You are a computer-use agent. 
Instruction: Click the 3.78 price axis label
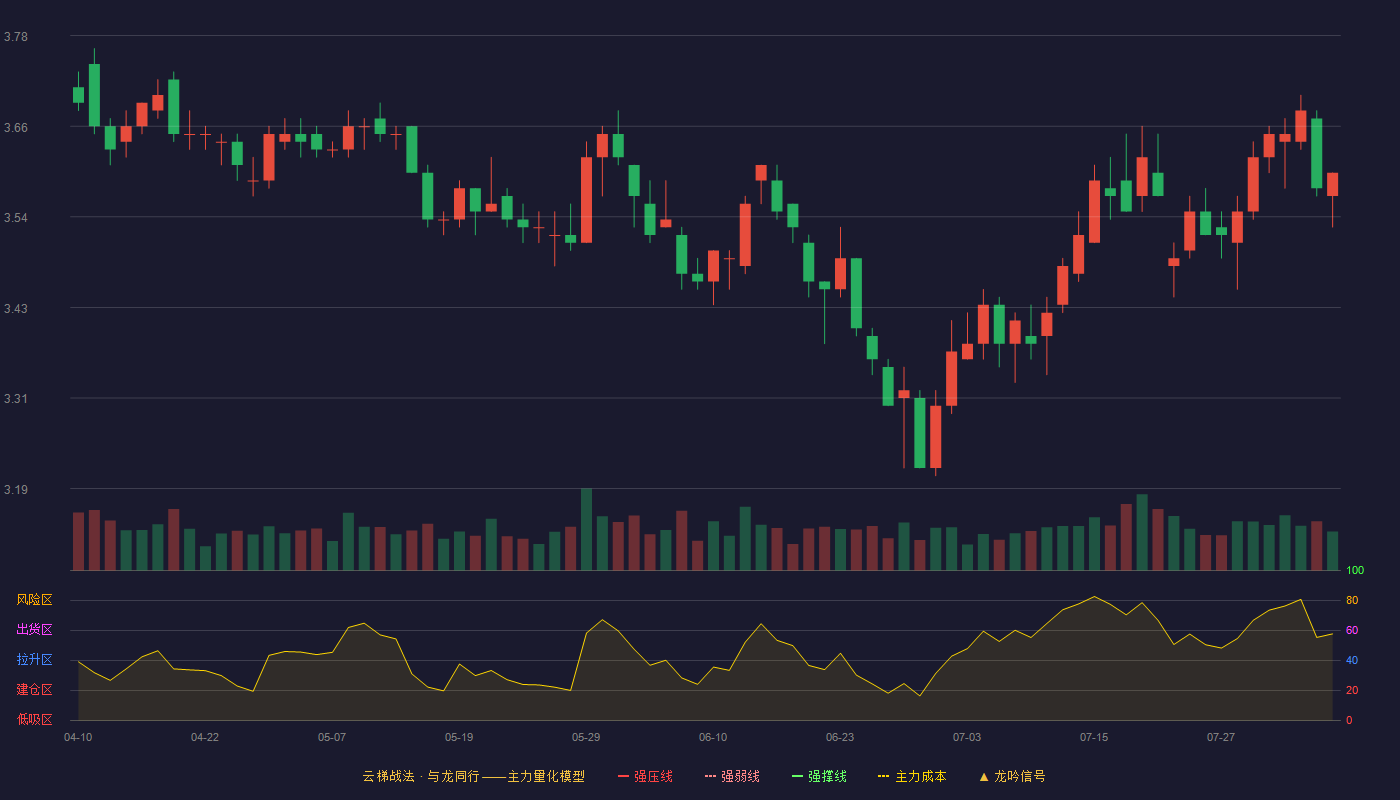(16, 37)
